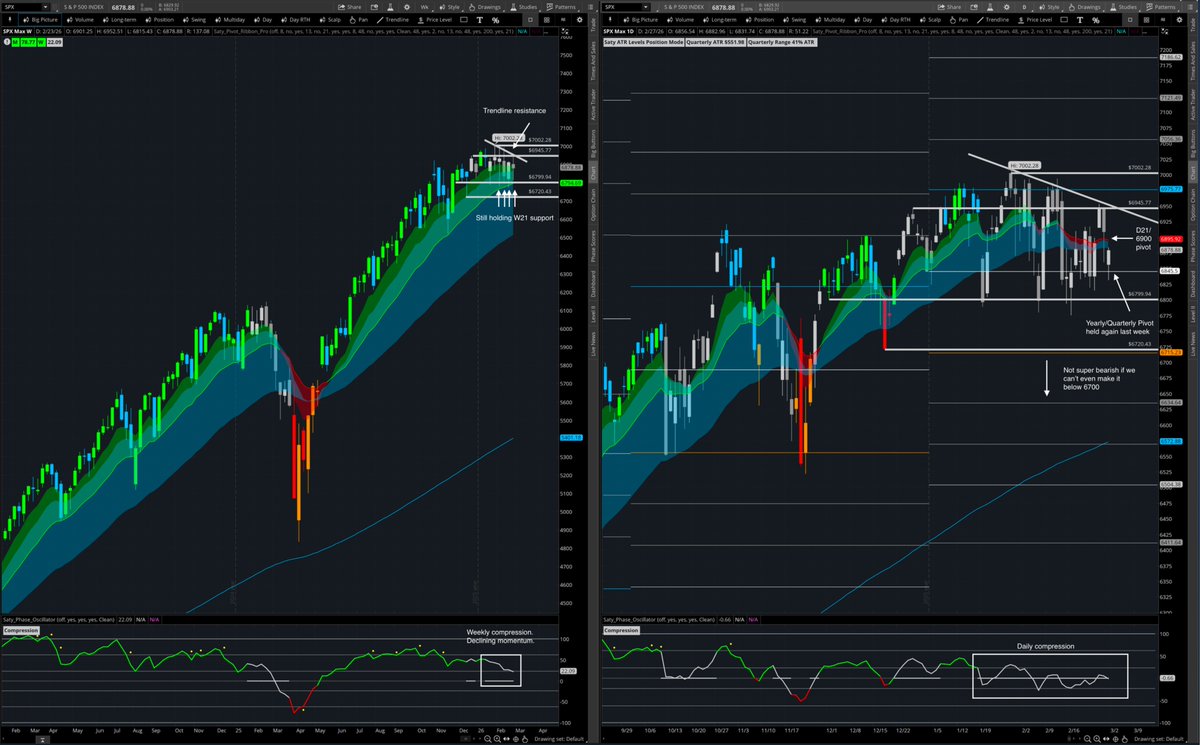Toggle Compression label in right oscillator panel
The height and width of the screenshot is (745, 1200).
(621, 631)
